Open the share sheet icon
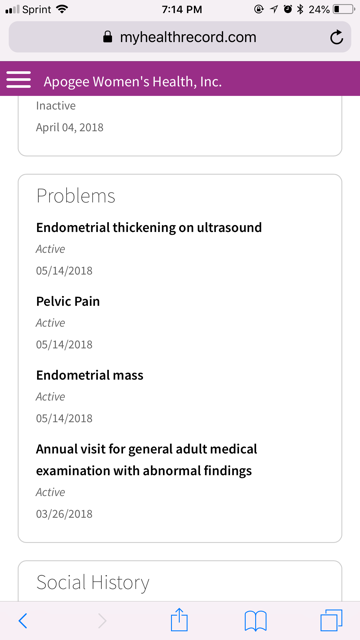 [179, 620]
